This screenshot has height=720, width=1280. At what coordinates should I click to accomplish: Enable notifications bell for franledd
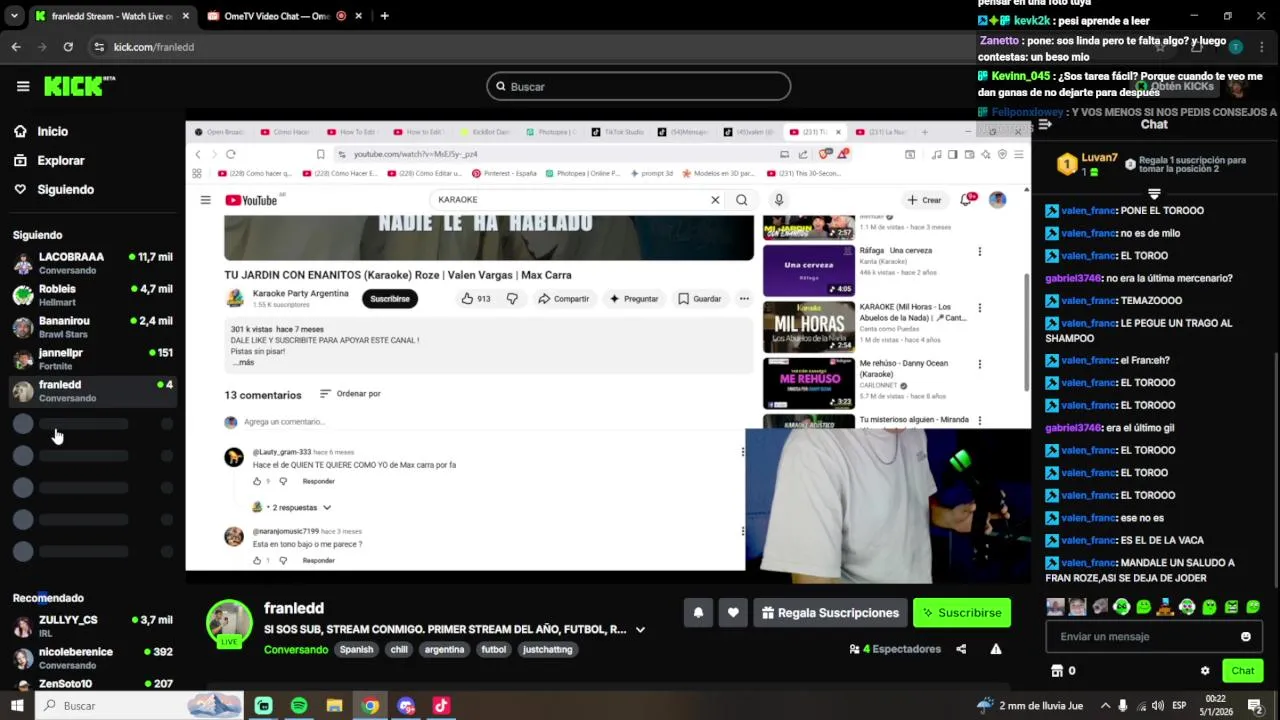(698, 613)
